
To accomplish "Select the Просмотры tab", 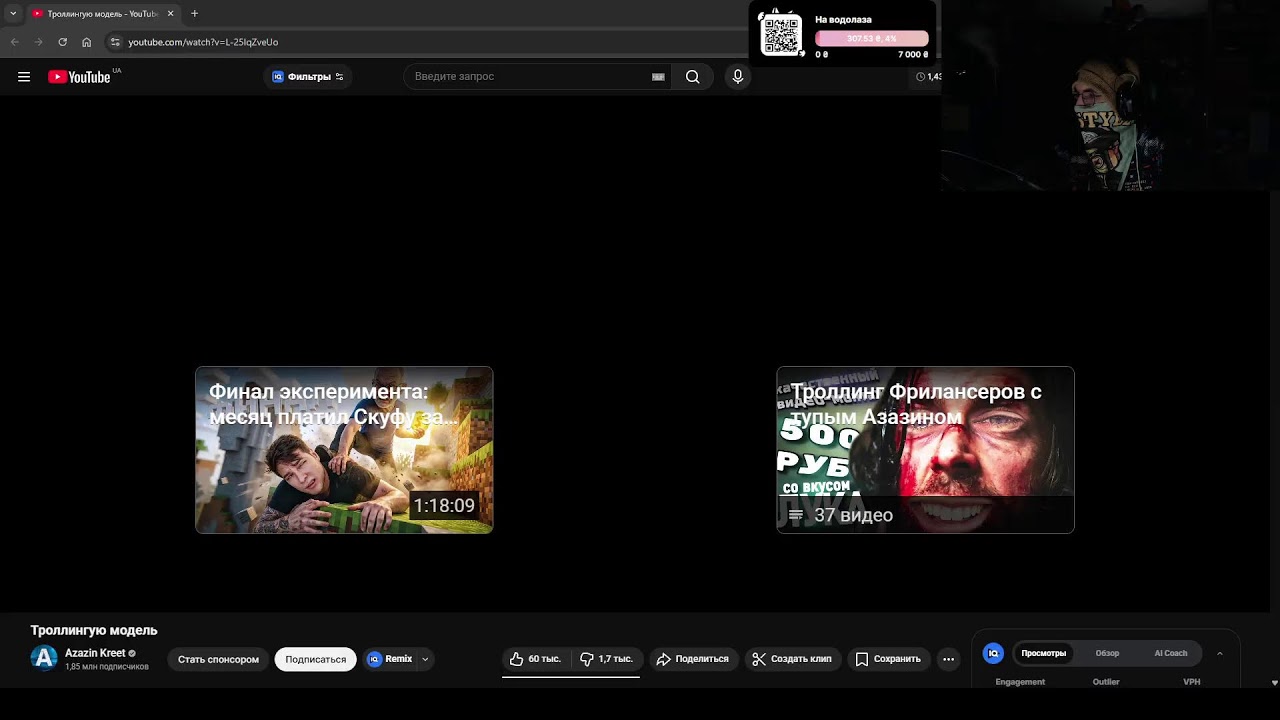I will point(1043,653).
